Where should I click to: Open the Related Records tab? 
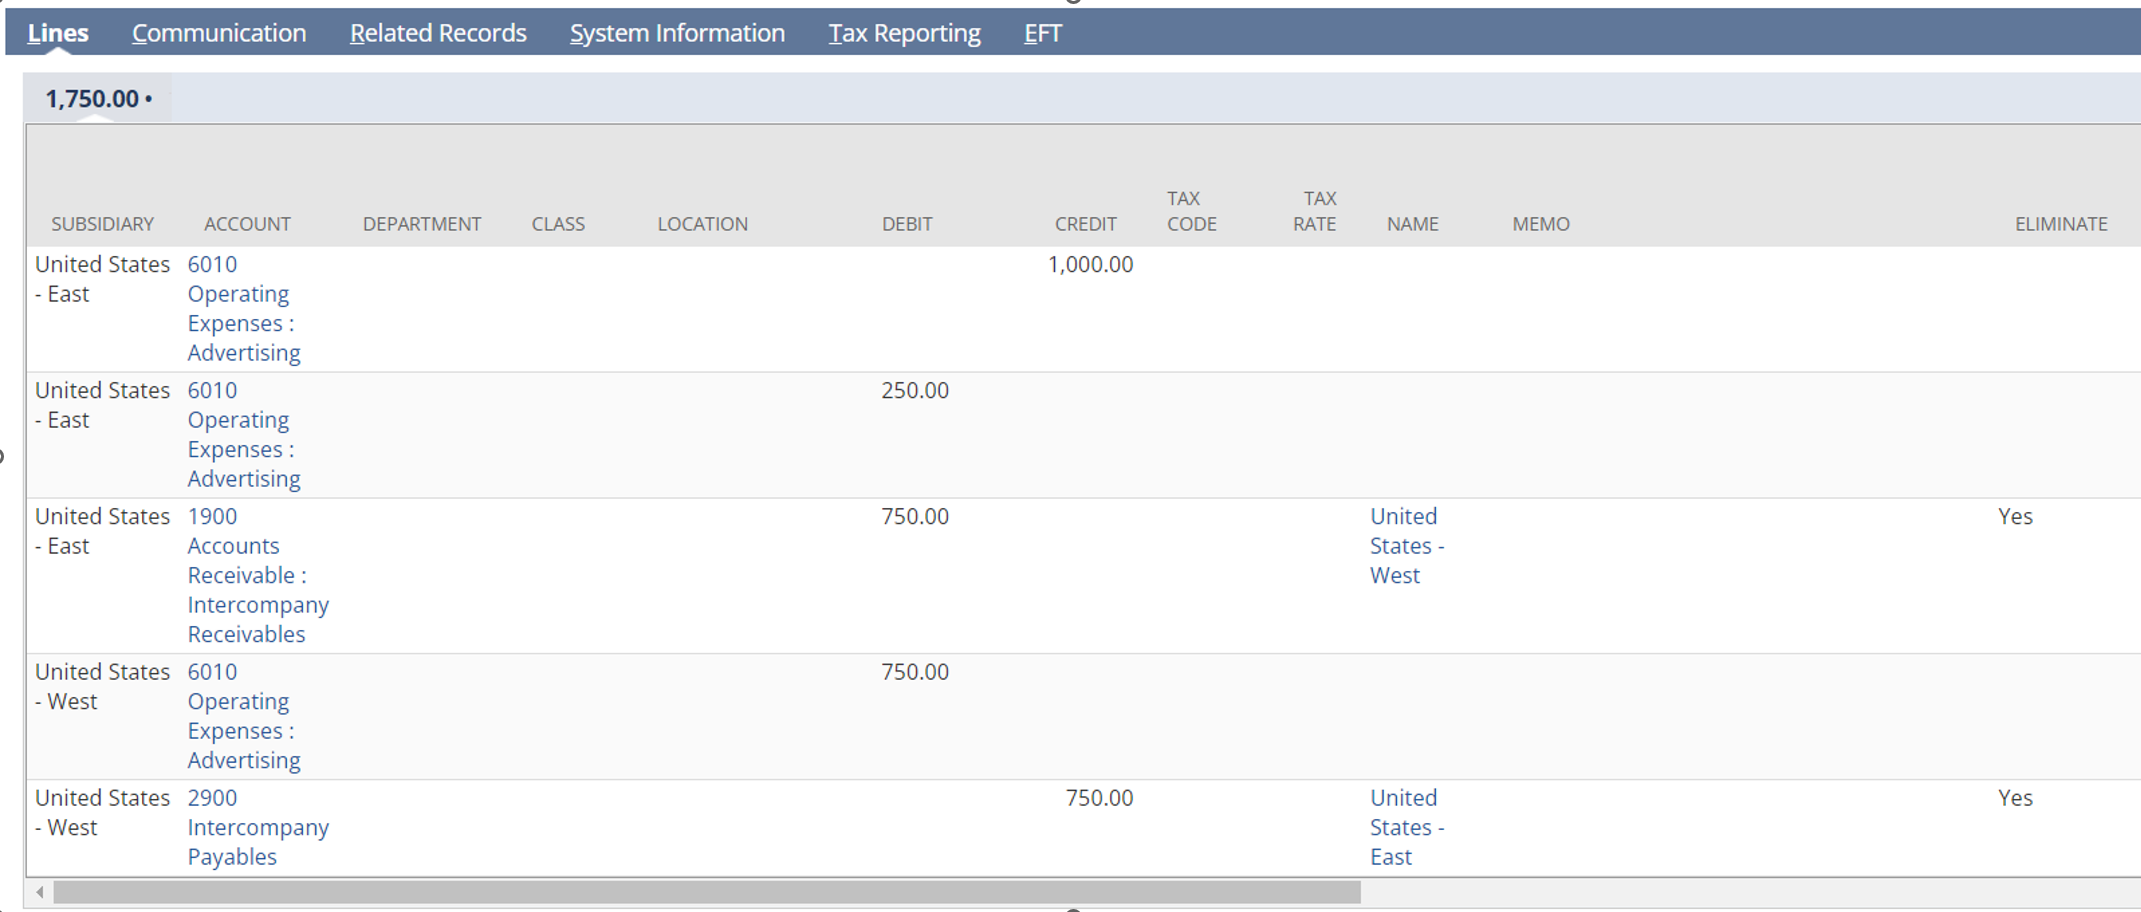(437, 33)
